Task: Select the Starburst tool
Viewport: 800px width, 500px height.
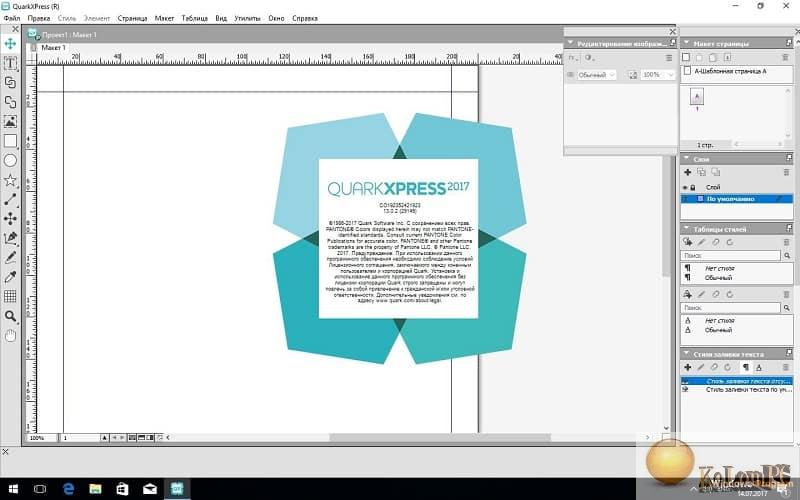Action: pos(10,180)
